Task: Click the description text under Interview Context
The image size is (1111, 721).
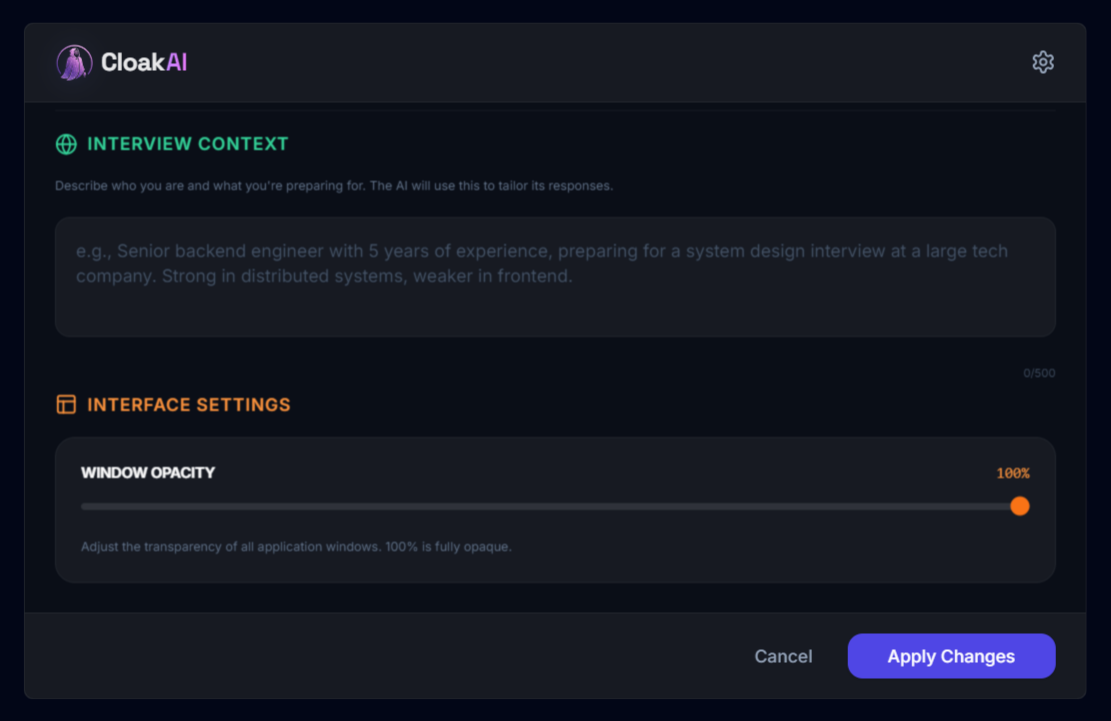Action: [334, 186]
